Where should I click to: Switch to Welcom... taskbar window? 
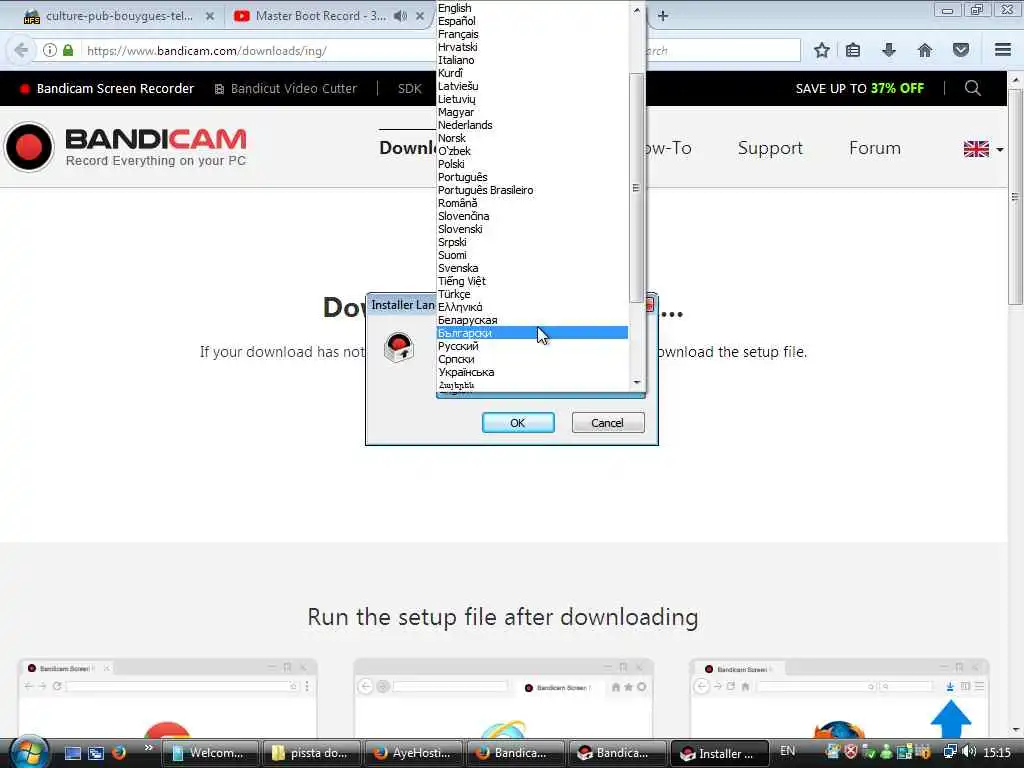click(x=209, y=753)
